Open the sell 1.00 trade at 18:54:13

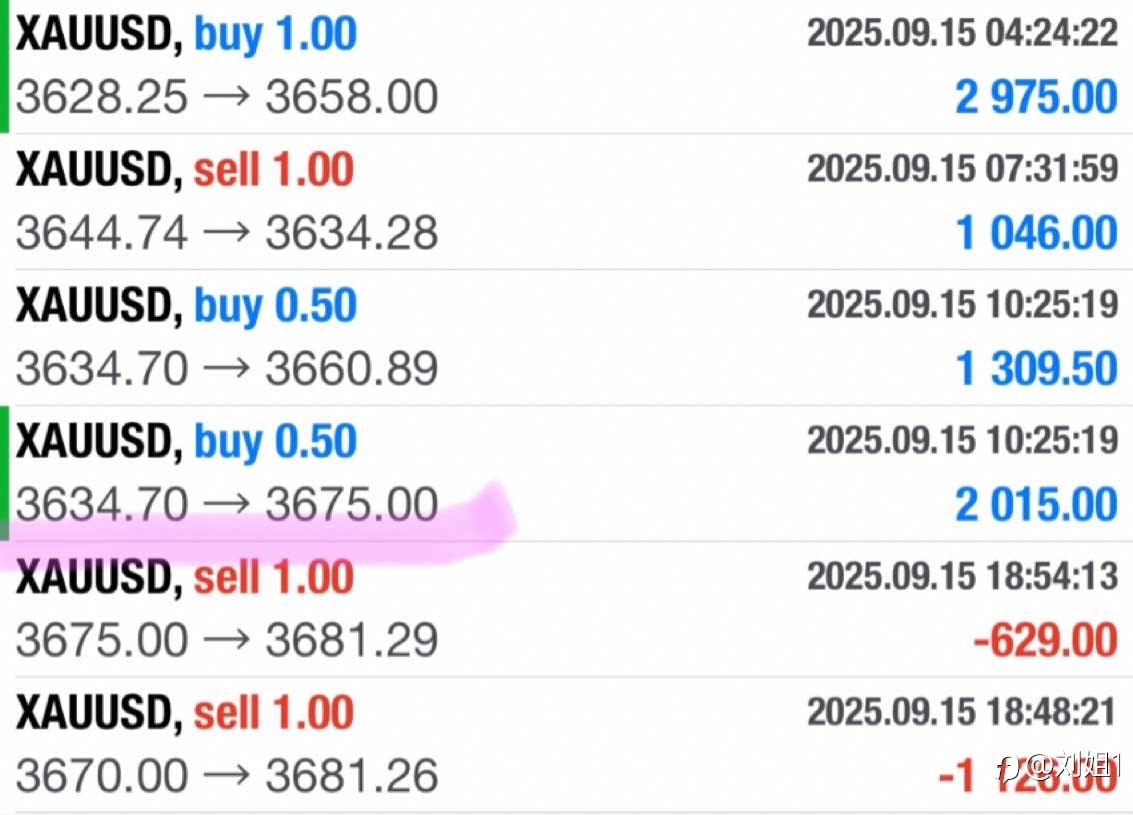[x=566, y=609]
